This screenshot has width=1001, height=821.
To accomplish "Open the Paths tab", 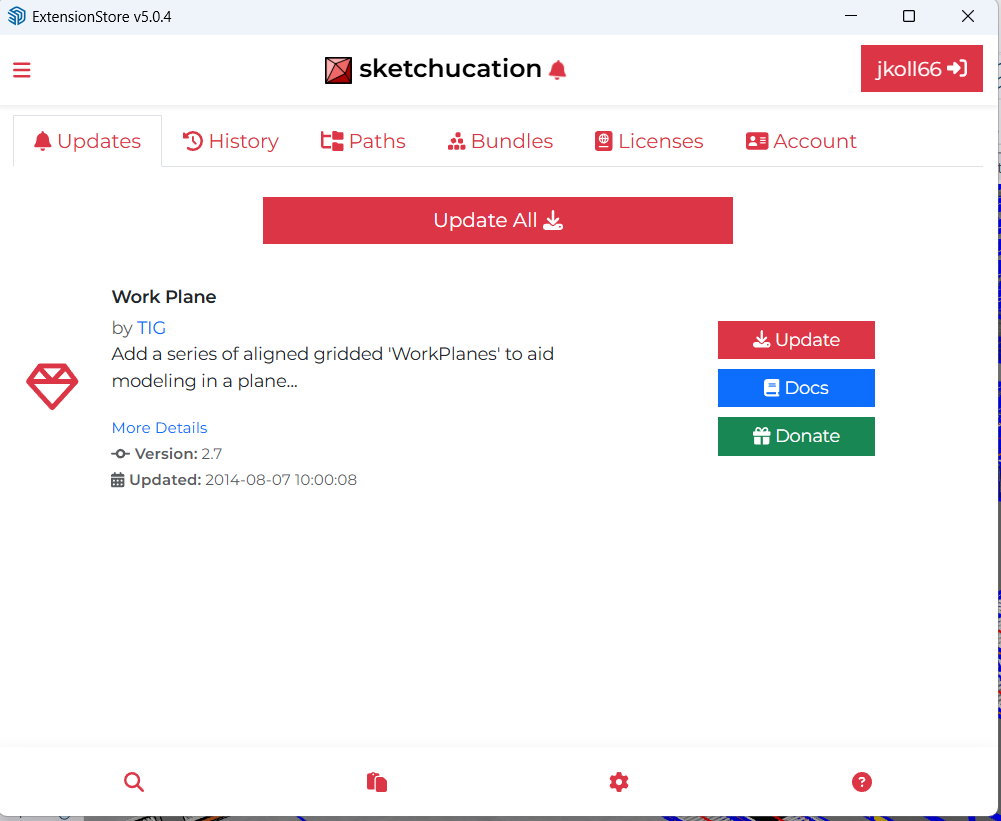I will 363,141.
